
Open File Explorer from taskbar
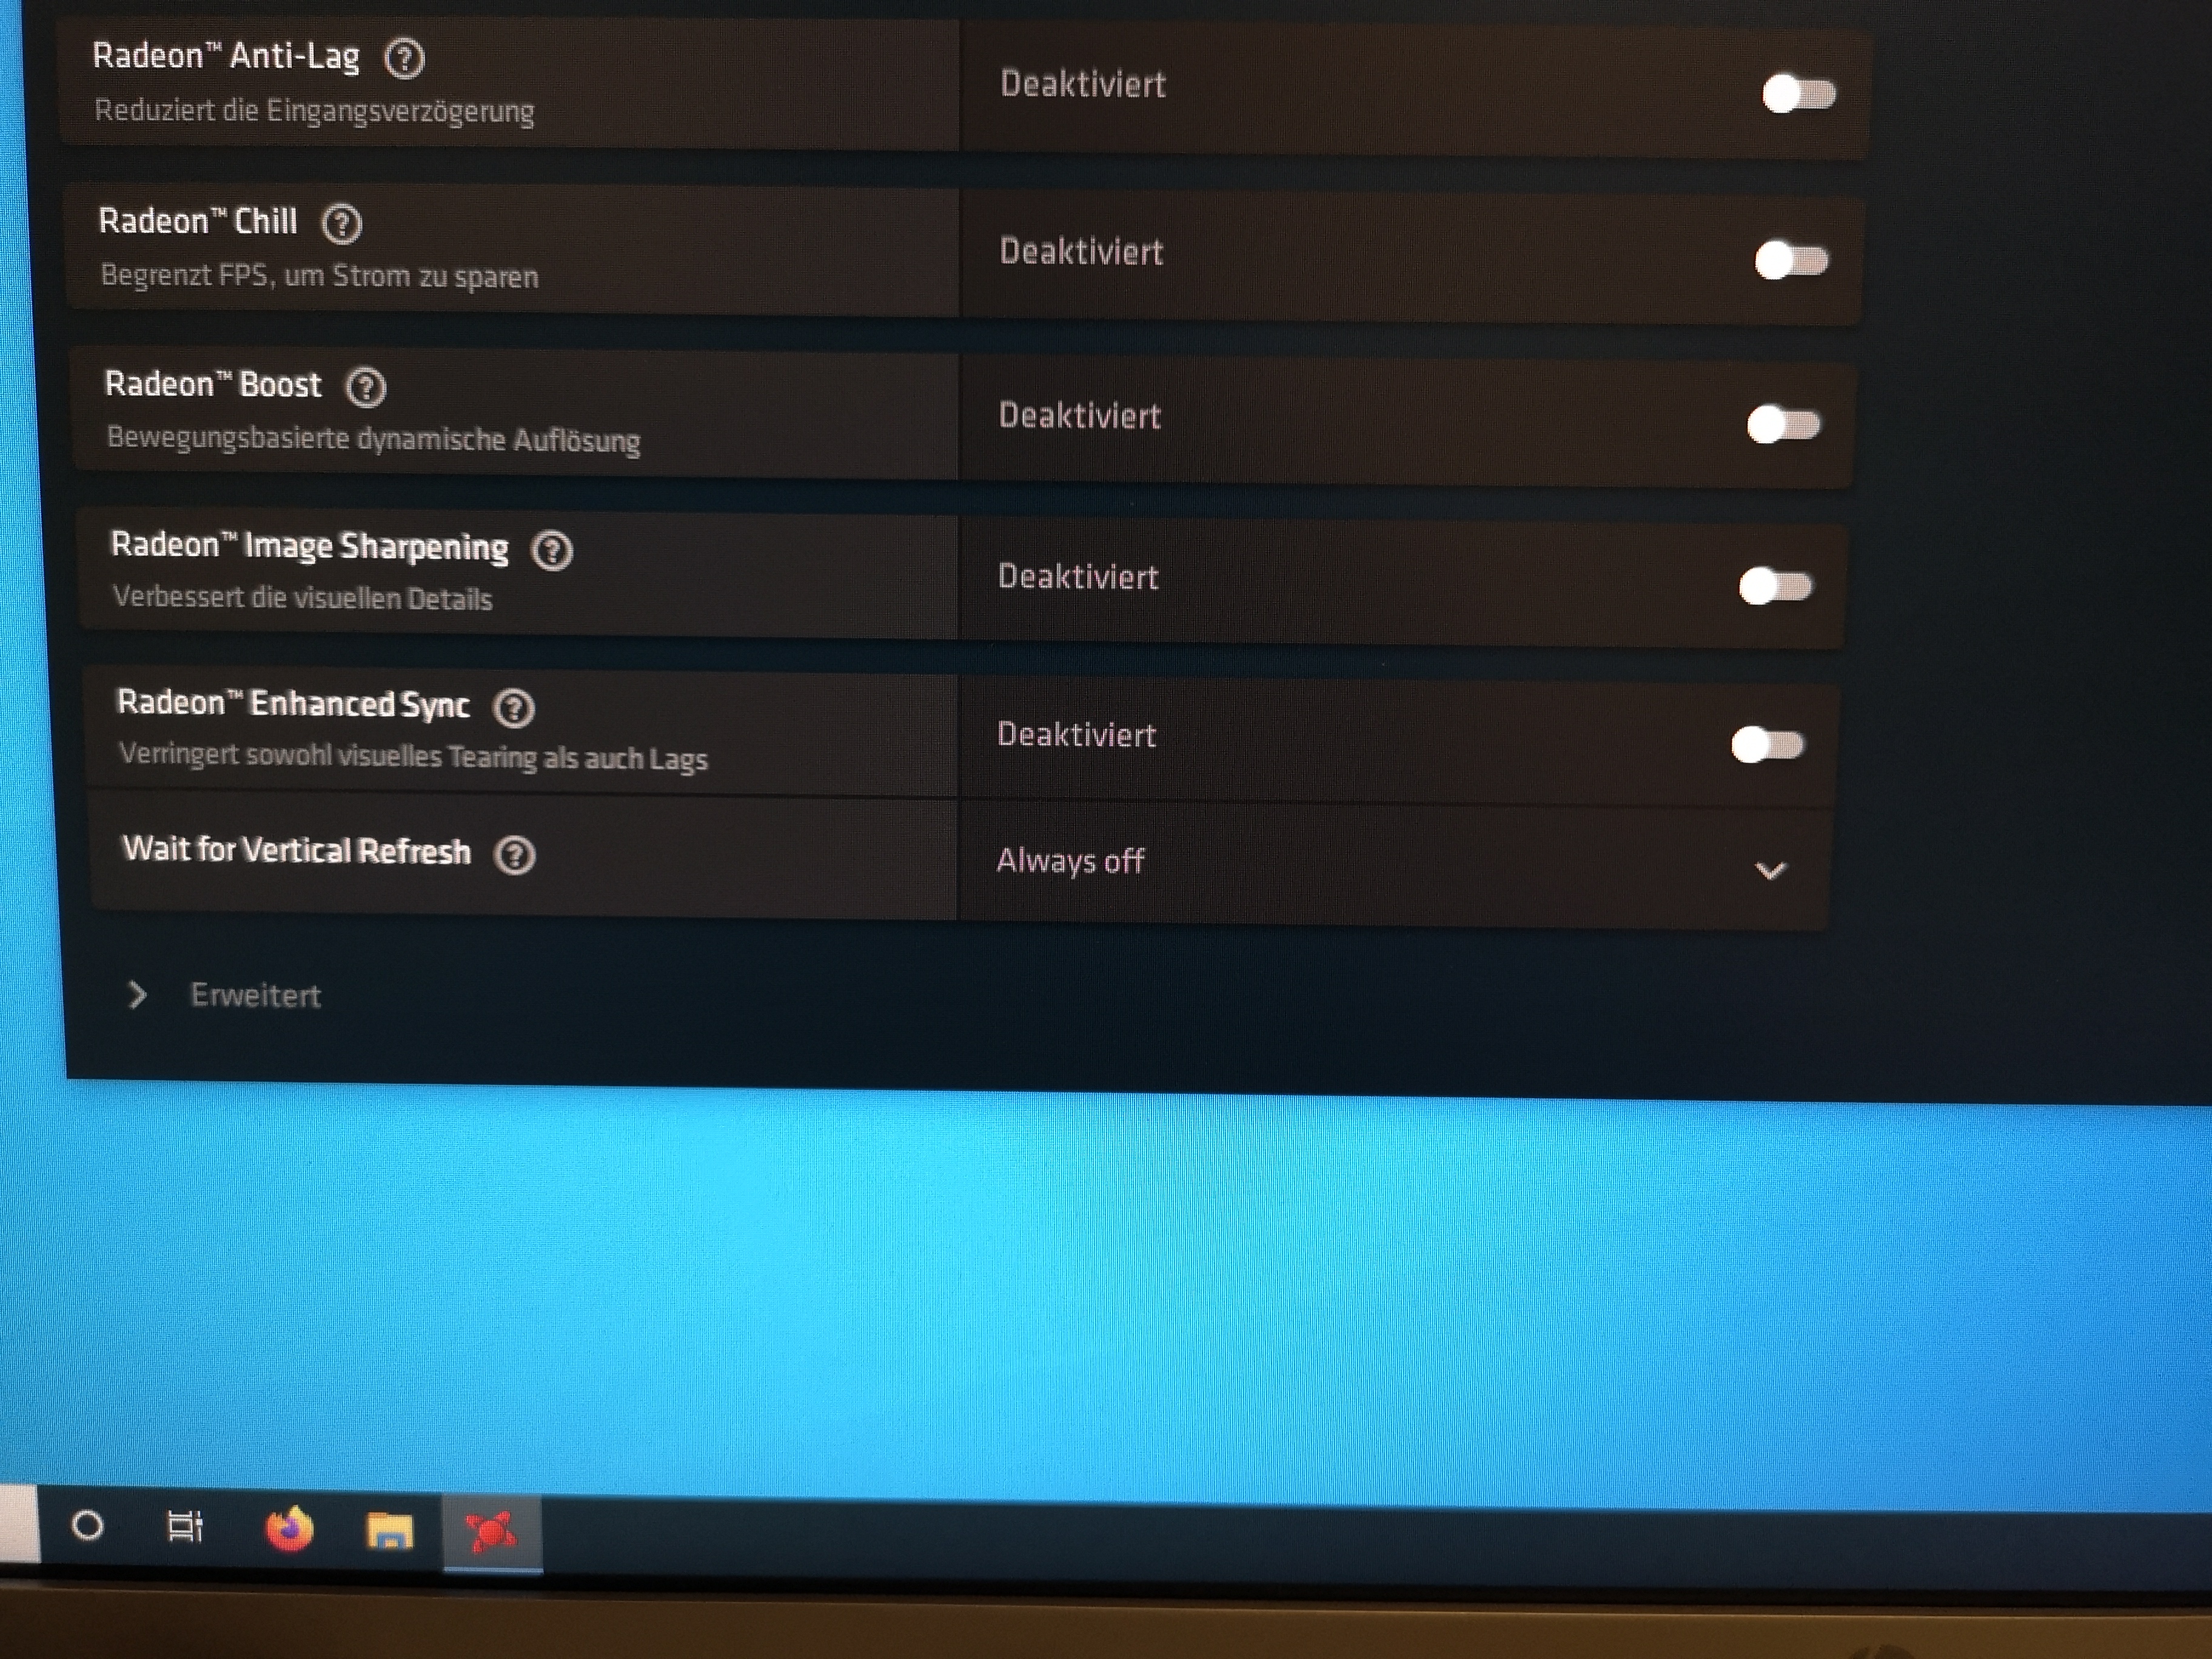pyautogui.click(x=389, y=1530)
